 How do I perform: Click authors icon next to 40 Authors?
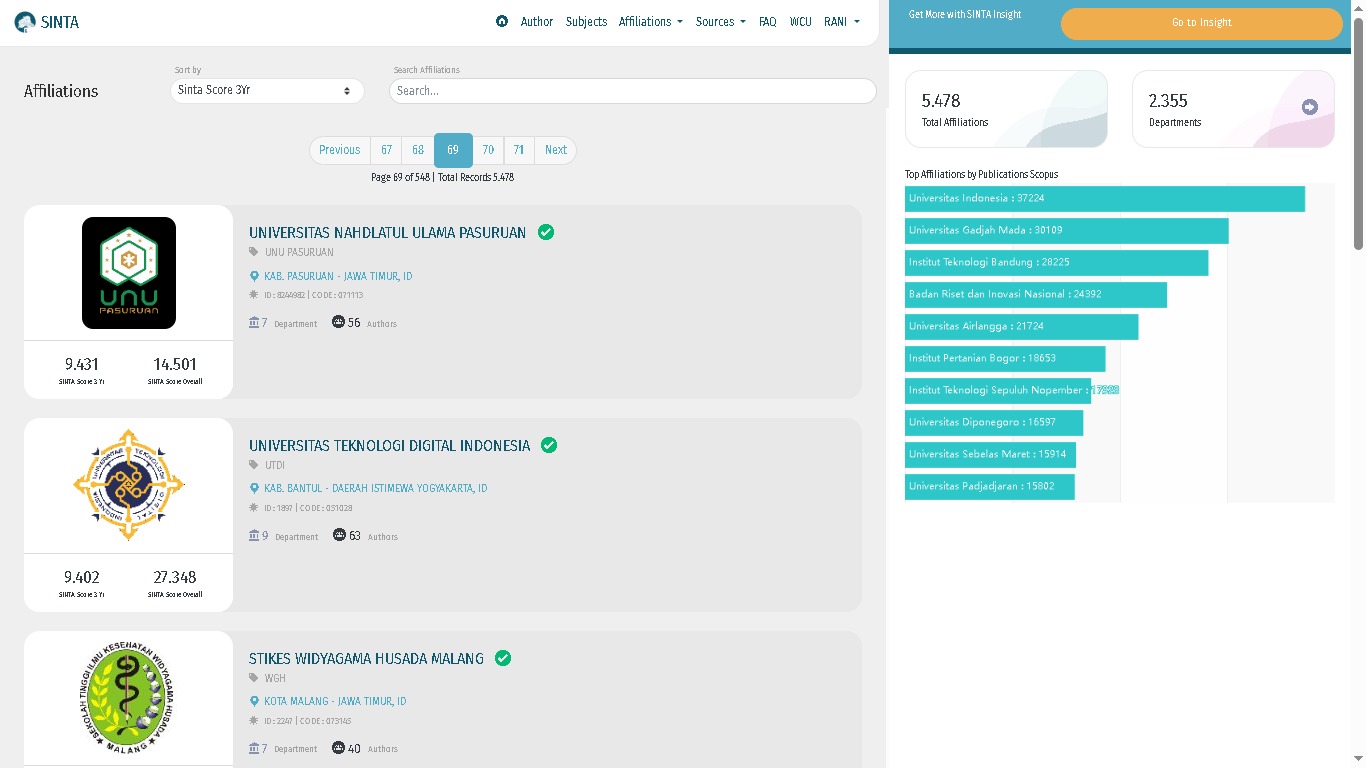(x=338, y=748)
